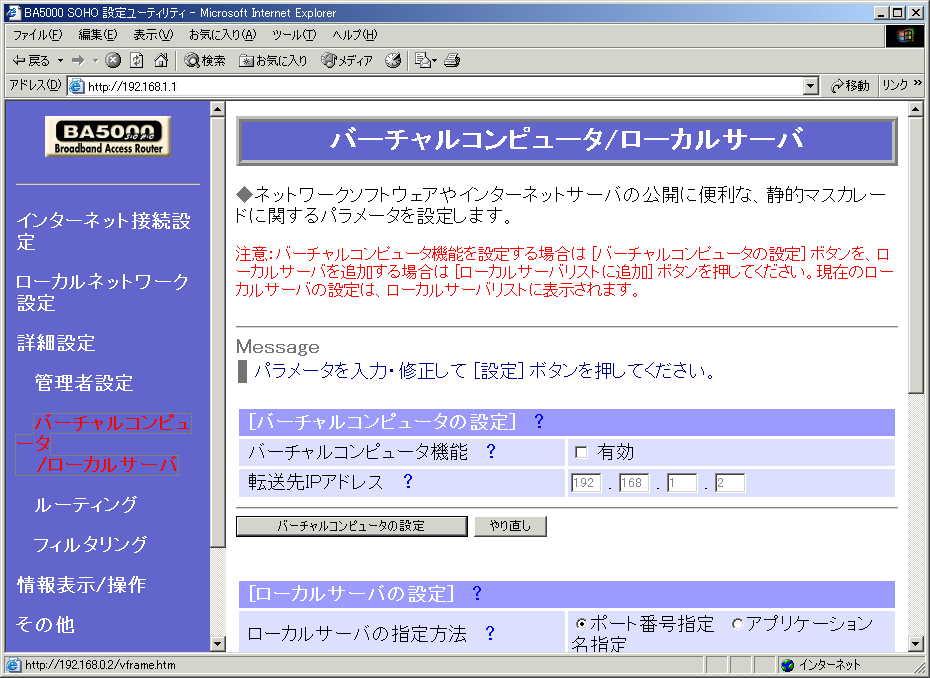
Task: Click the Stop loading icon
Action: [x=113, y=61]
